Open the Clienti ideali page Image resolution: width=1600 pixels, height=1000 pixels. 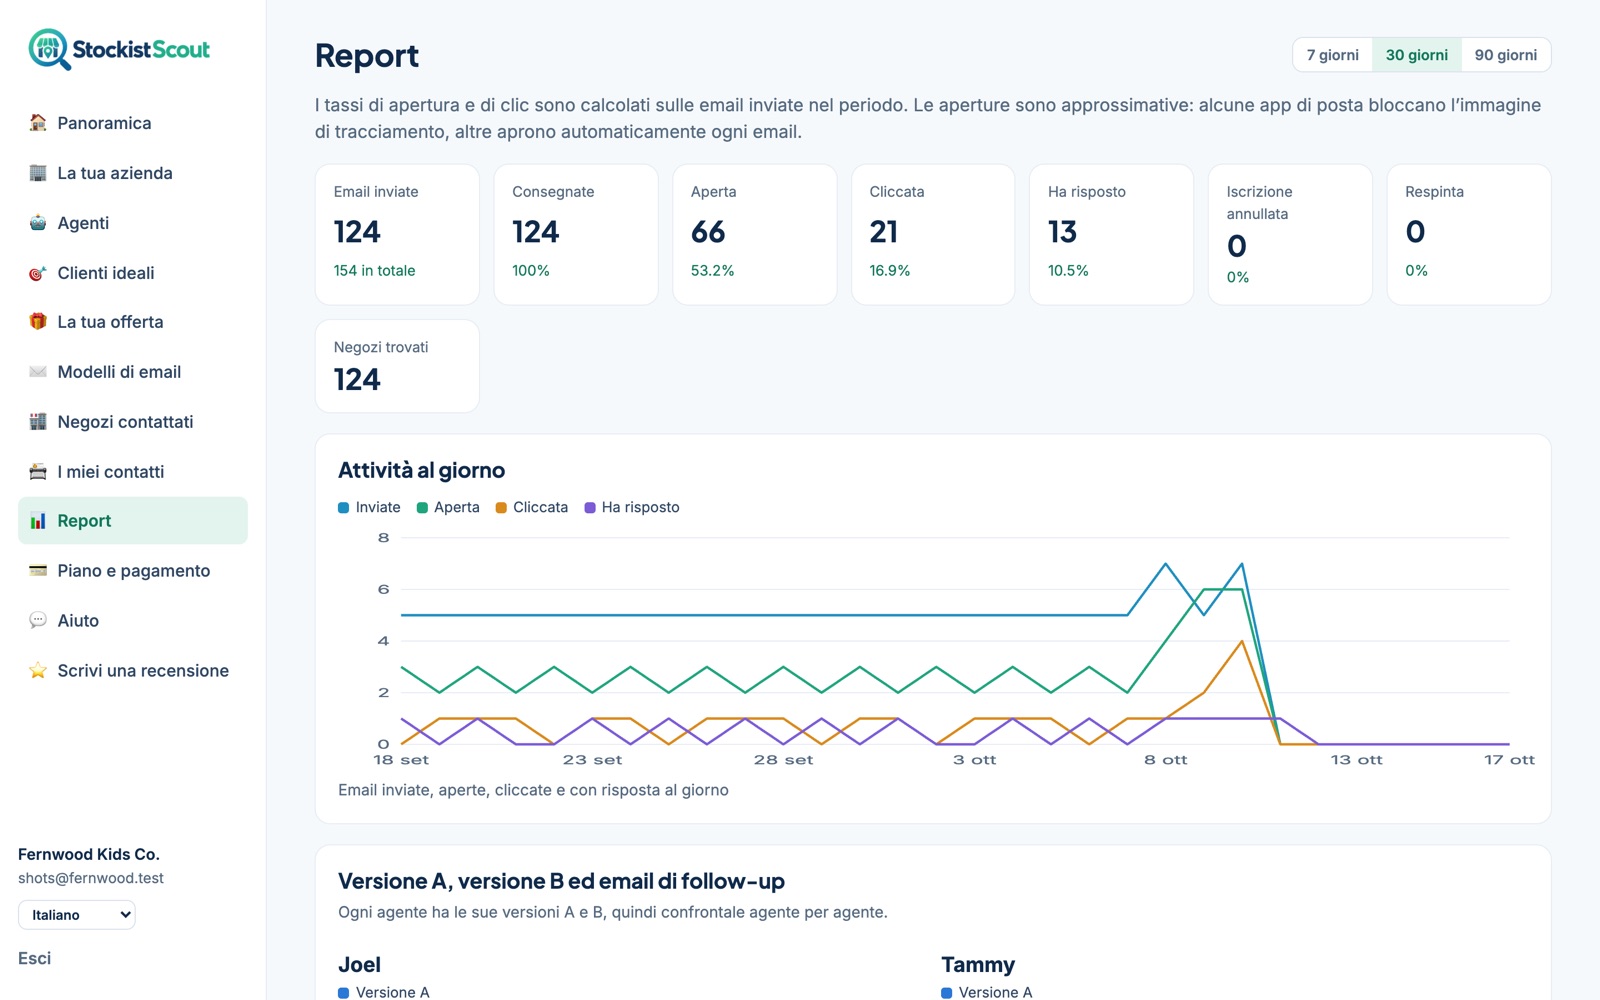(x=133, y=273)
